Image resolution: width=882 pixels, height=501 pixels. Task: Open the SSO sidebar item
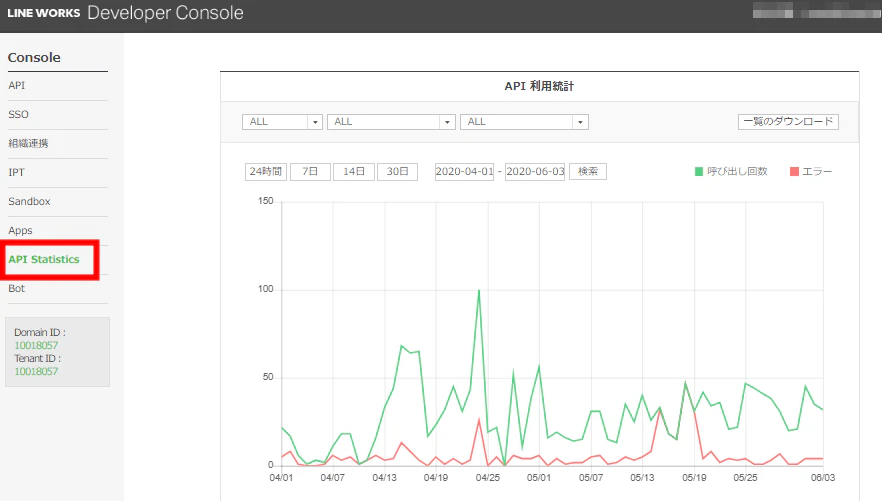coord(19,114)
